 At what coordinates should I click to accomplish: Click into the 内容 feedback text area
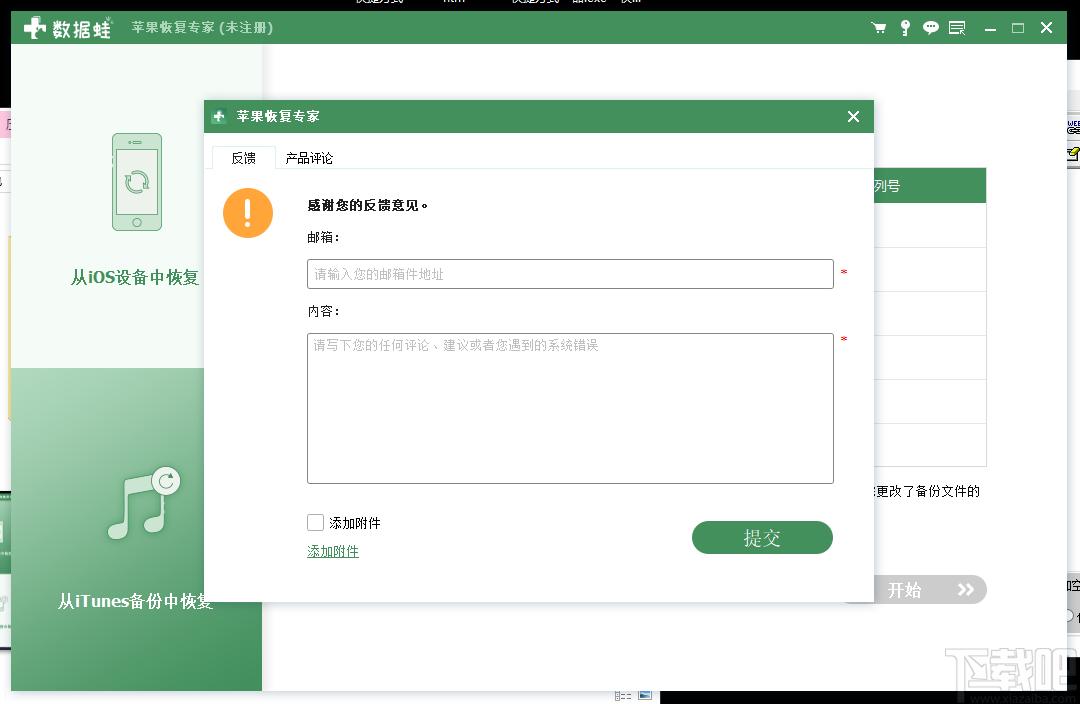(570, 408)
